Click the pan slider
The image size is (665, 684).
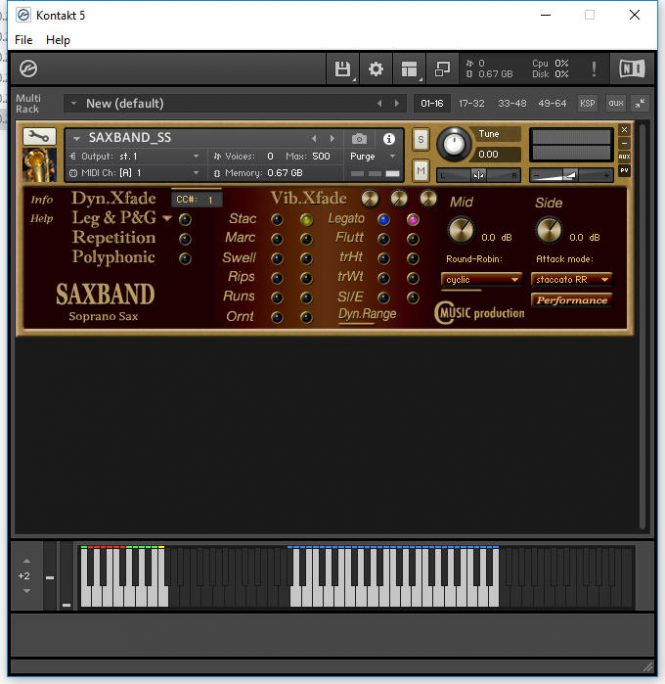point(479,175)
